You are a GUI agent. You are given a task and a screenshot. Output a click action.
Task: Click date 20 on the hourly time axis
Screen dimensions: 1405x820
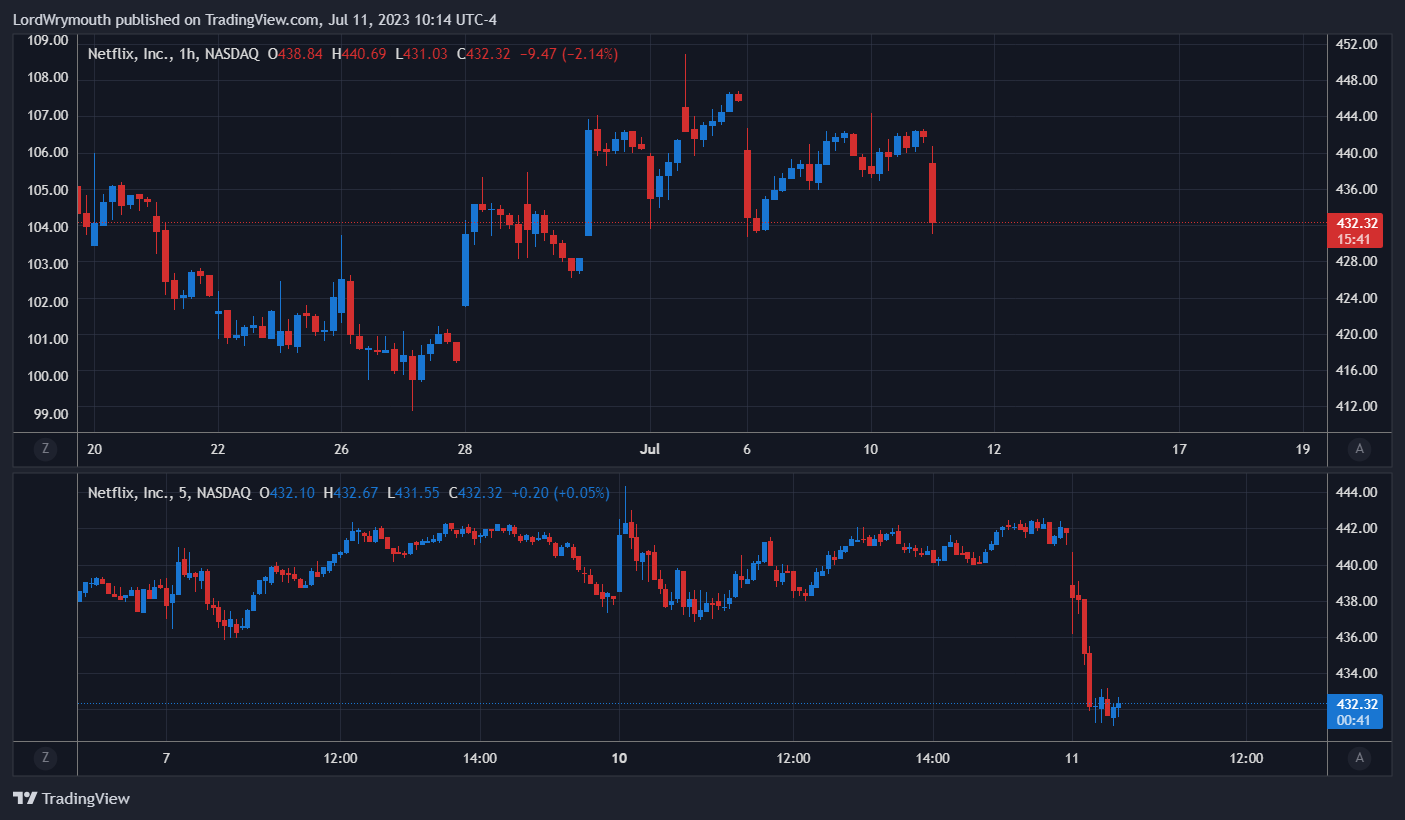pos(94,450)
